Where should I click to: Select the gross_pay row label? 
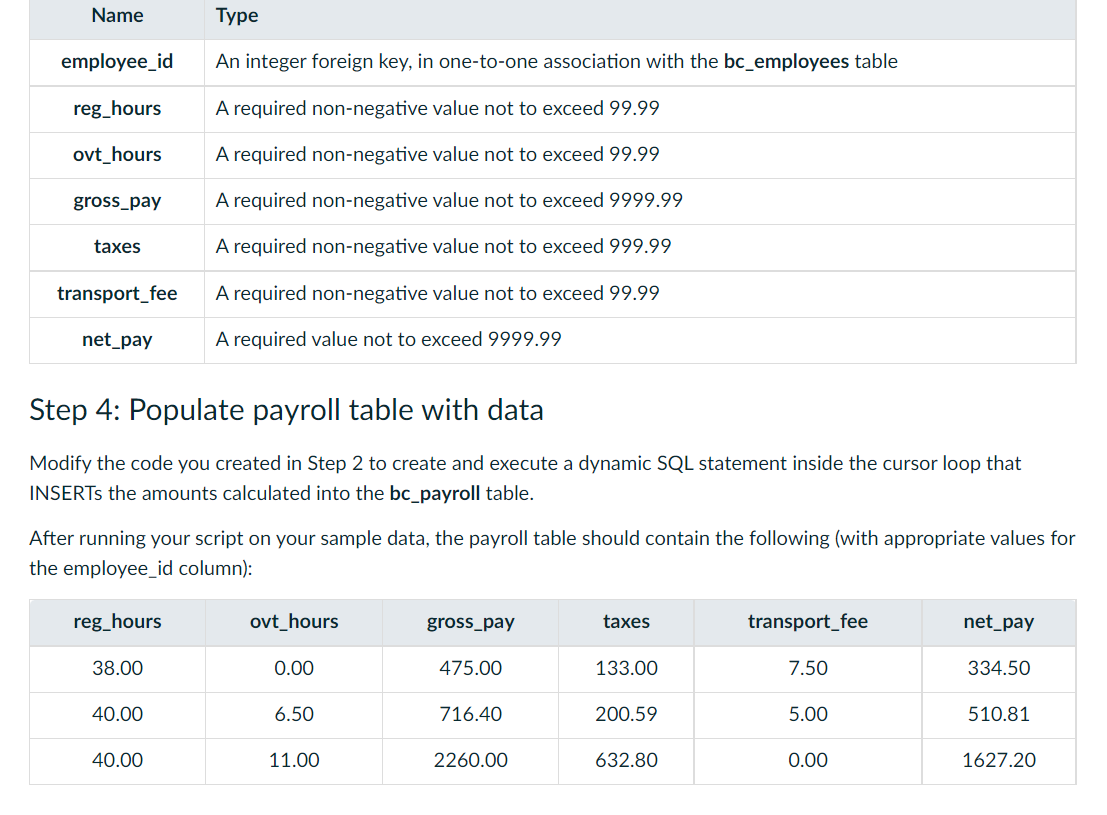[117, 200]
